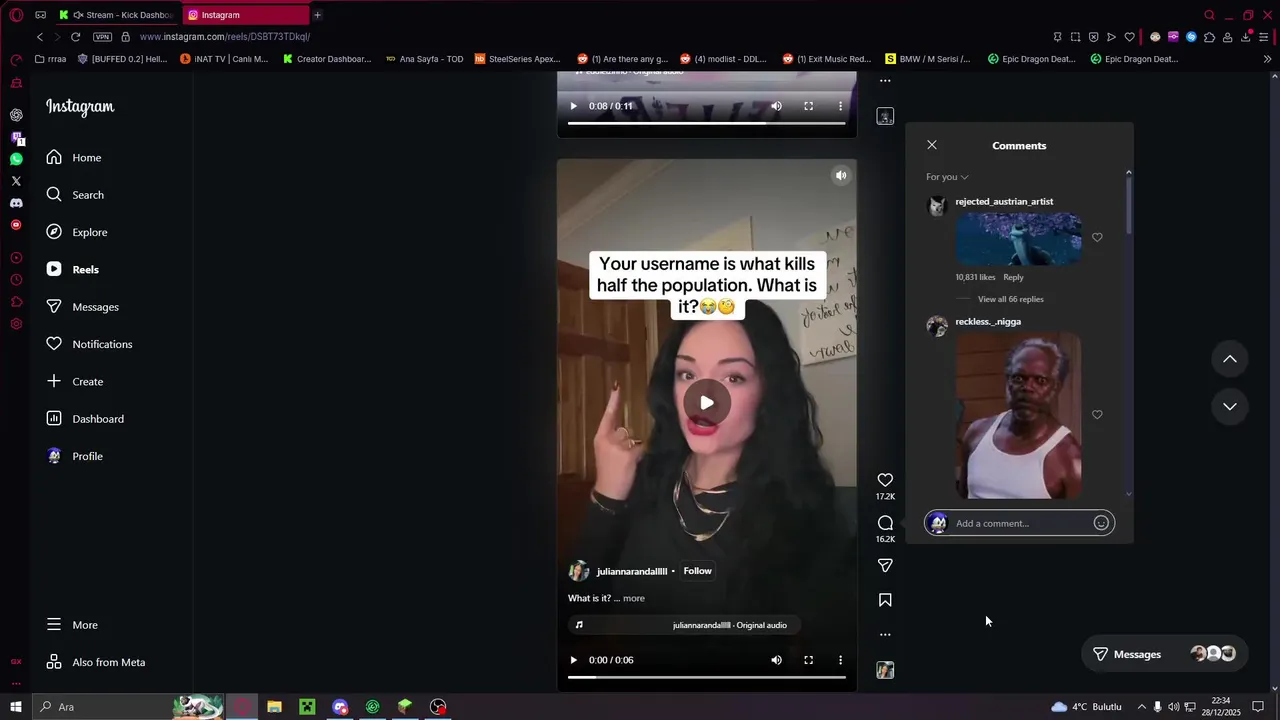
Task: Play the reel with center button
Action: (707, 402)
